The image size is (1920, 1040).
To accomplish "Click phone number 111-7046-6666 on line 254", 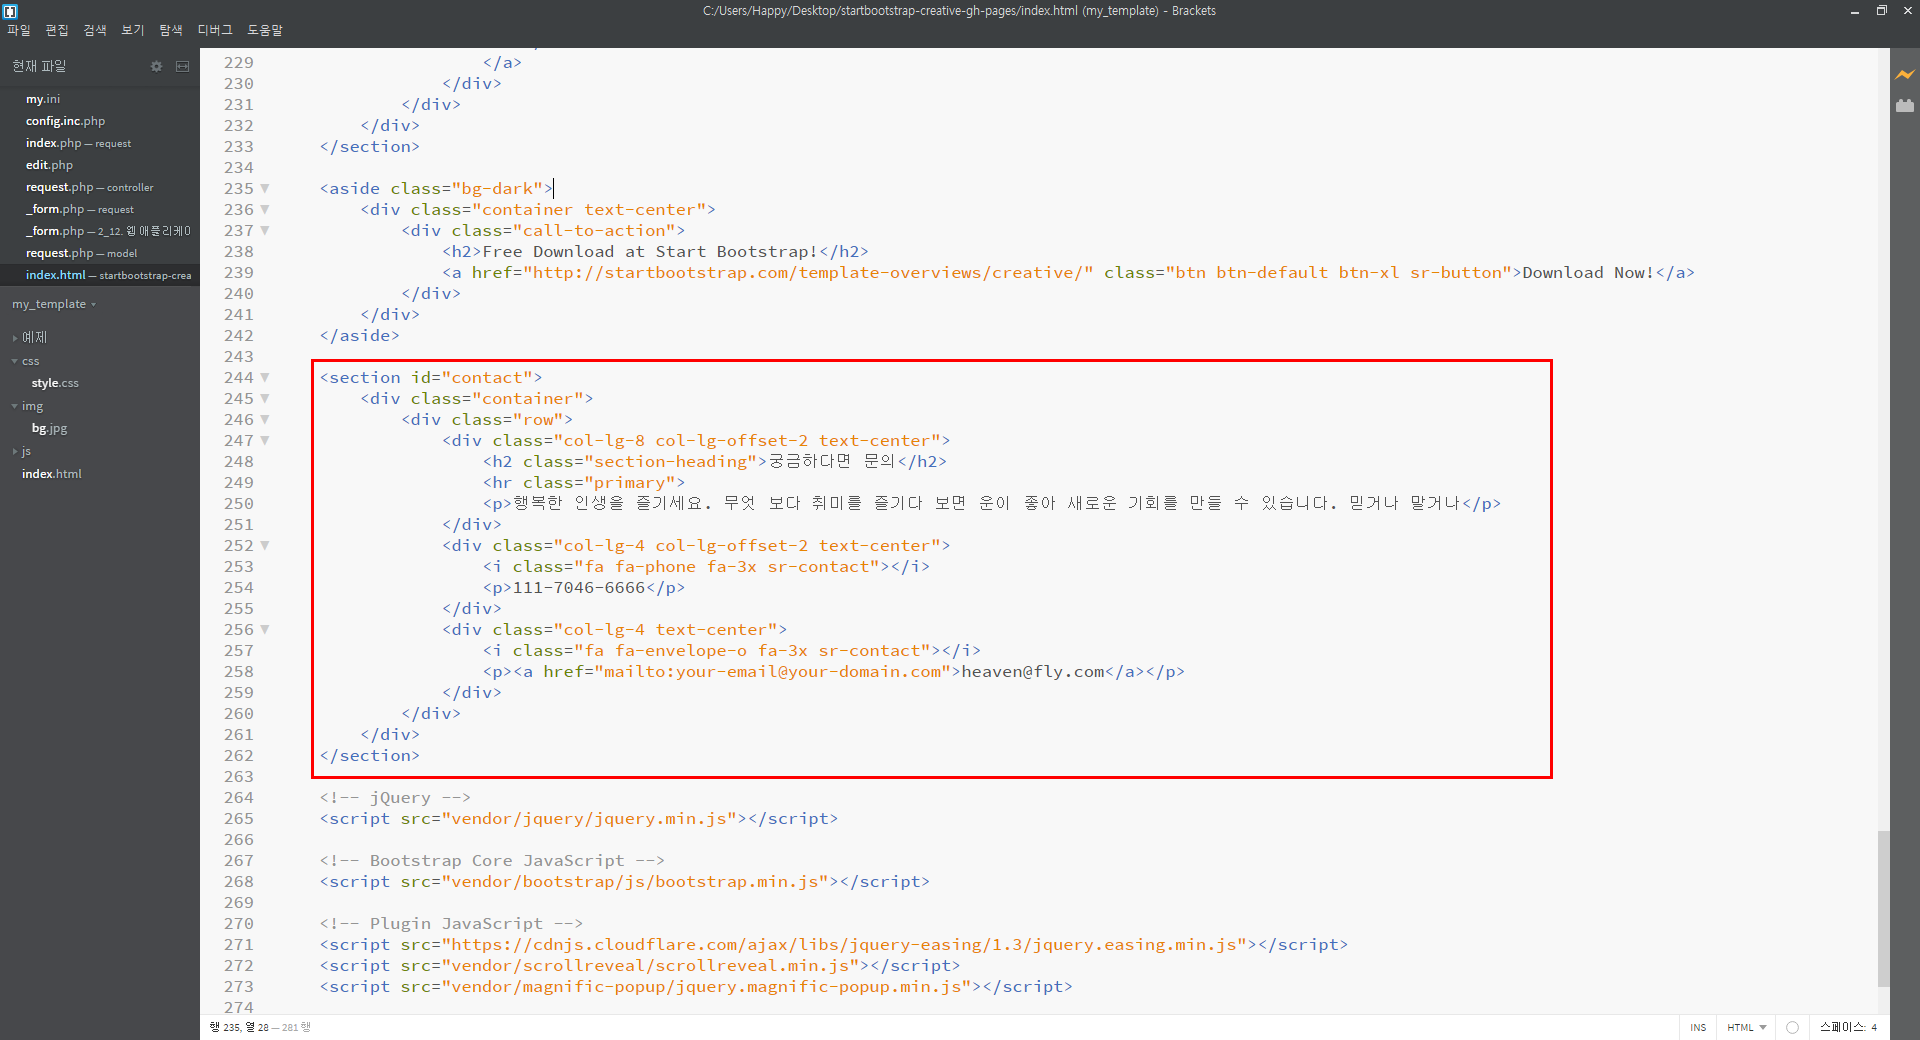I will tap(579, 588).
